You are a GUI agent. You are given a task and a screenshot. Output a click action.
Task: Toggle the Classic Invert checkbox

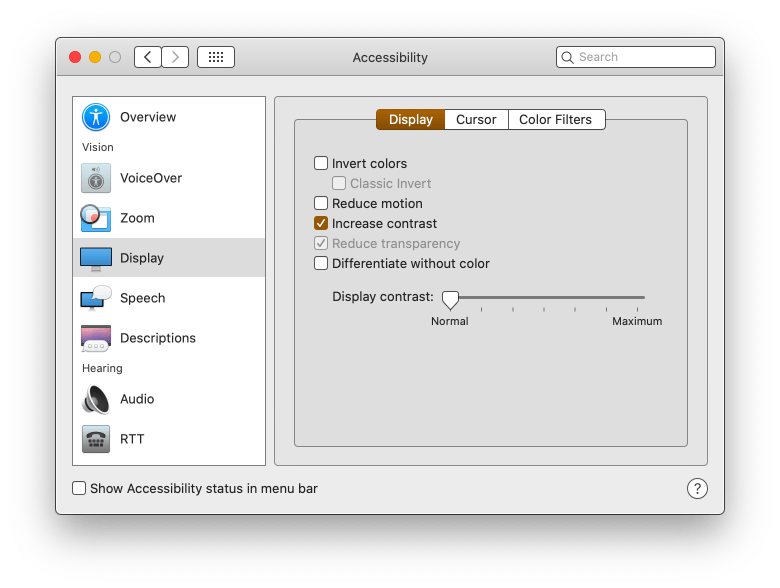click(339, 183)
